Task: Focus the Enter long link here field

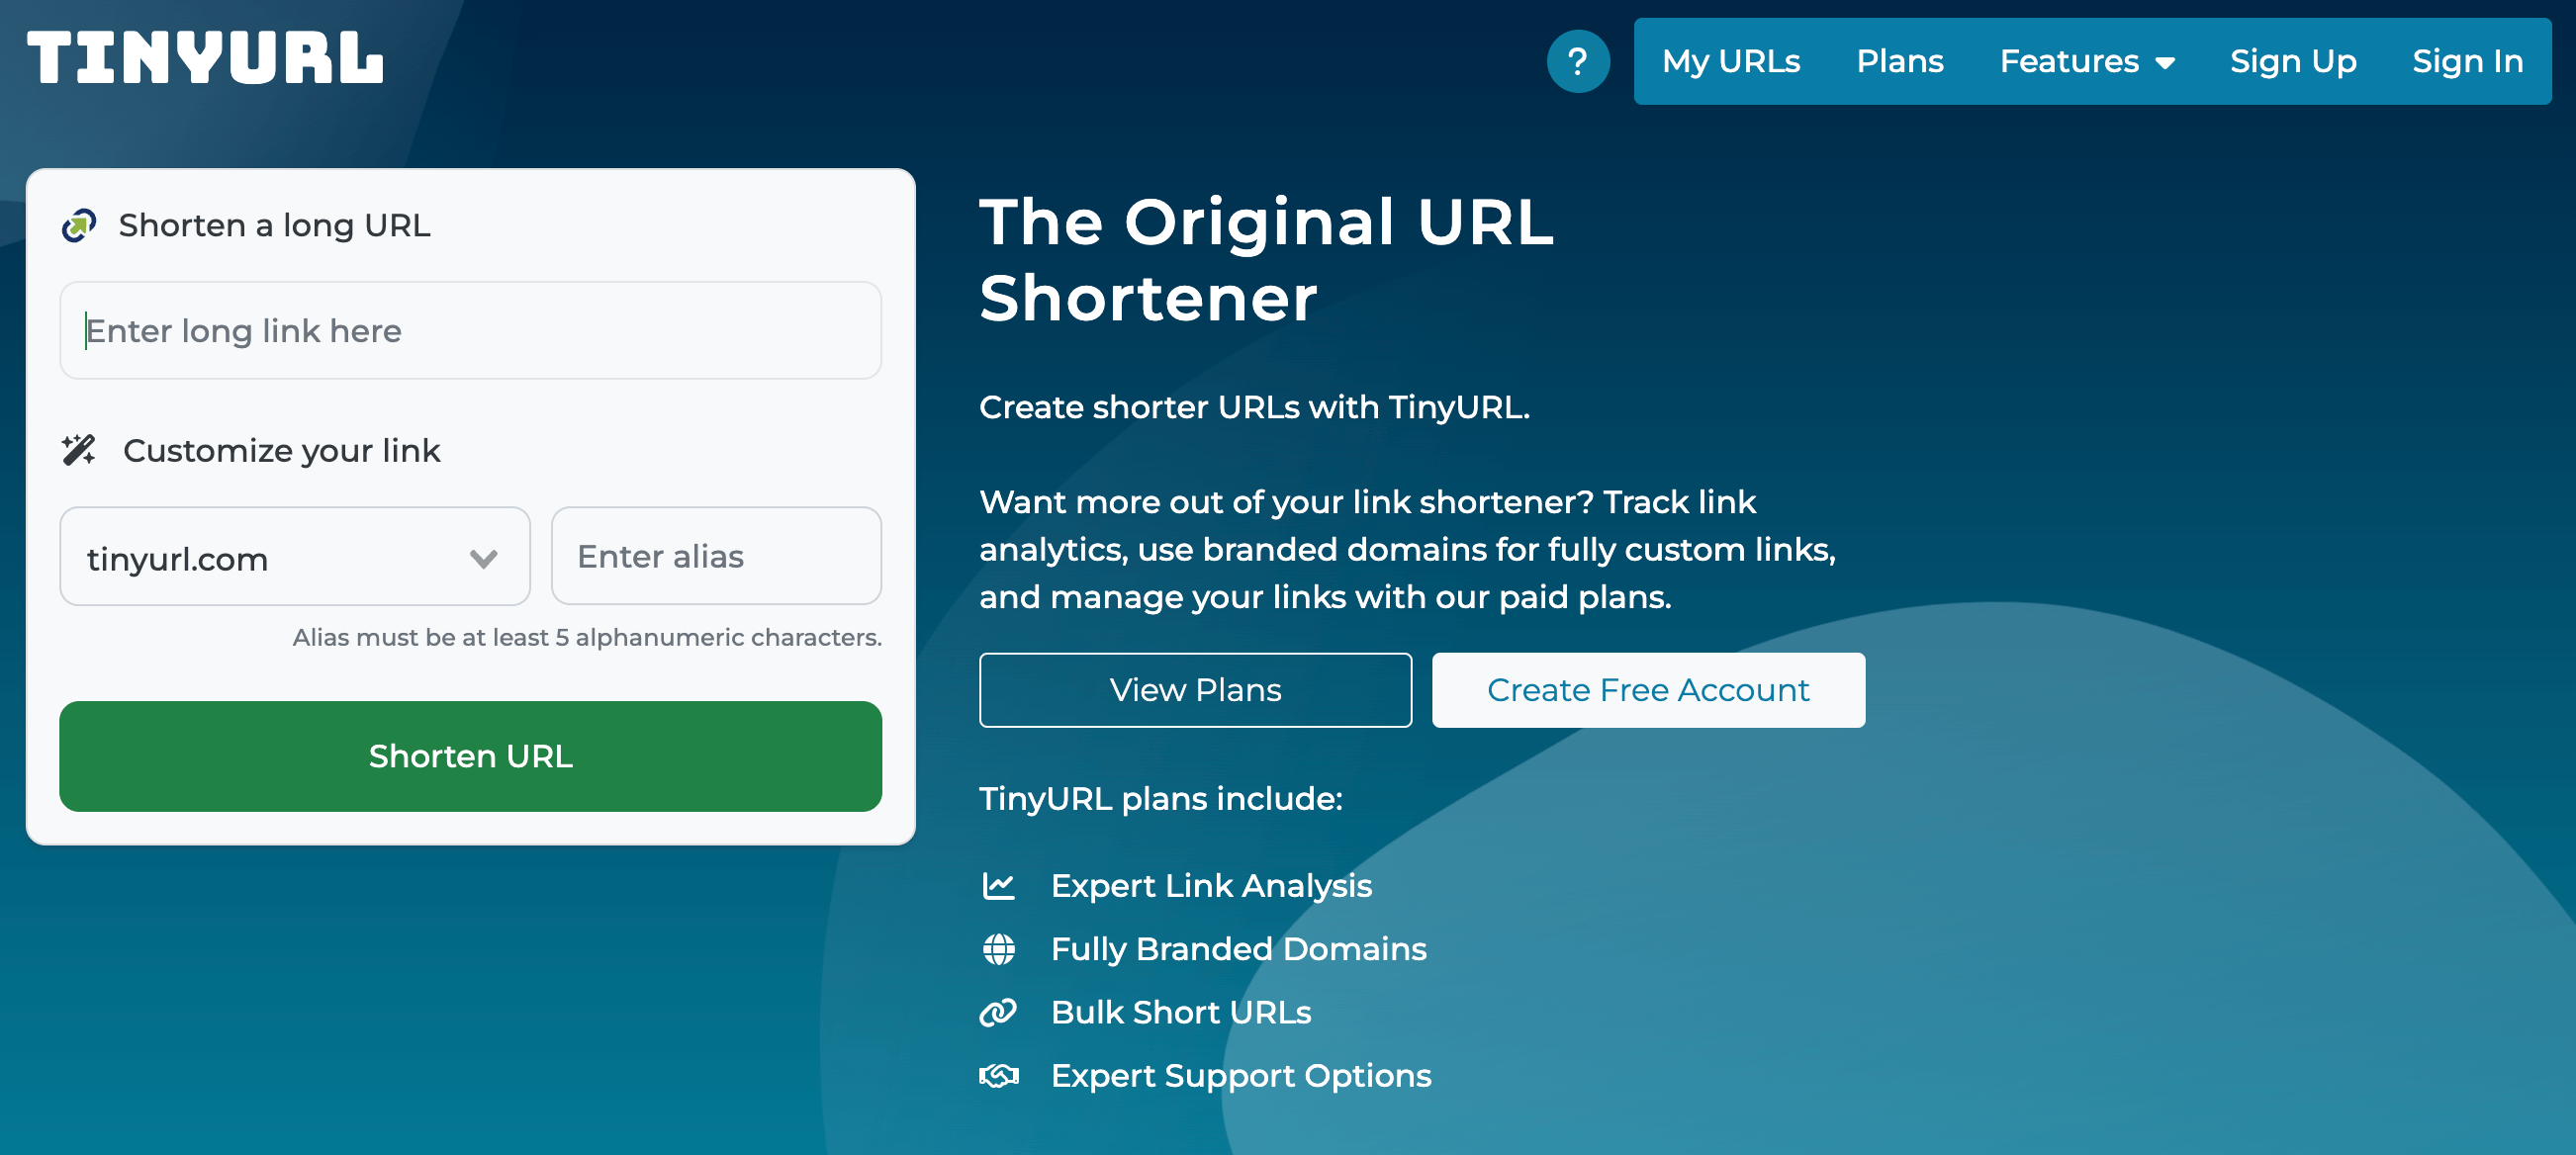Action: pyautogui.click(x=471, y=330)
